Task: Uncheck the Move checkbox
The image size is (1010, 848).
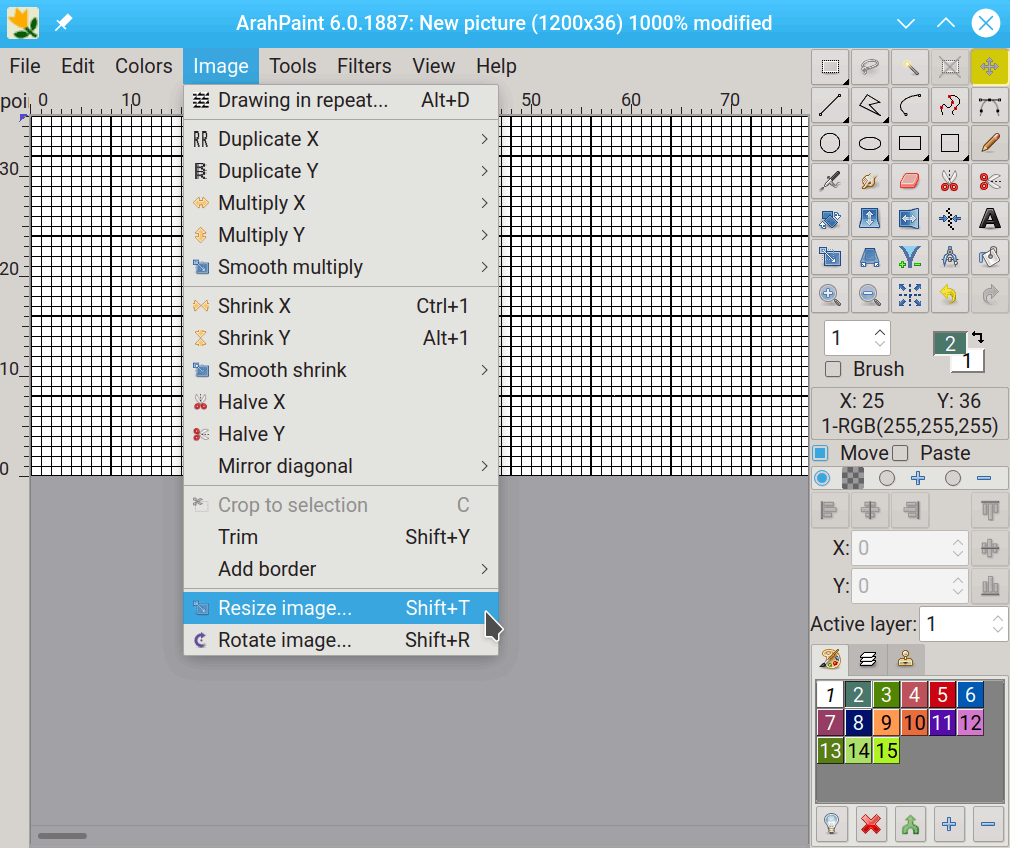Action: [820, 453]
